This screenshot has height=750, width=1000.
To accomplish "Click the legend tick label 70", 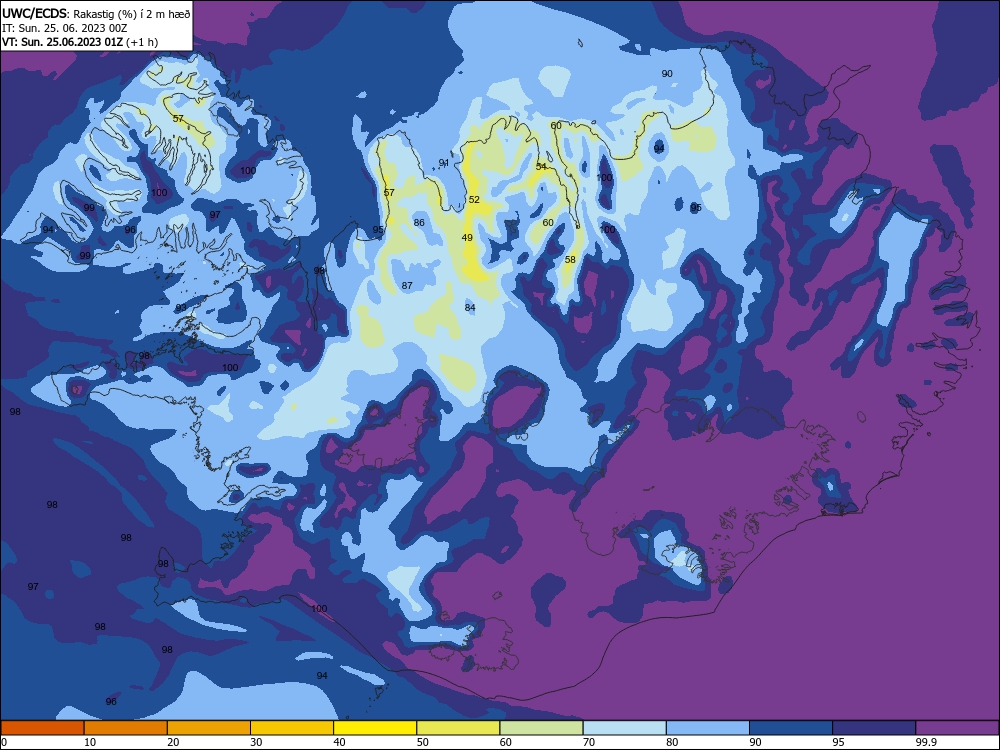I will tap(589, 742).
